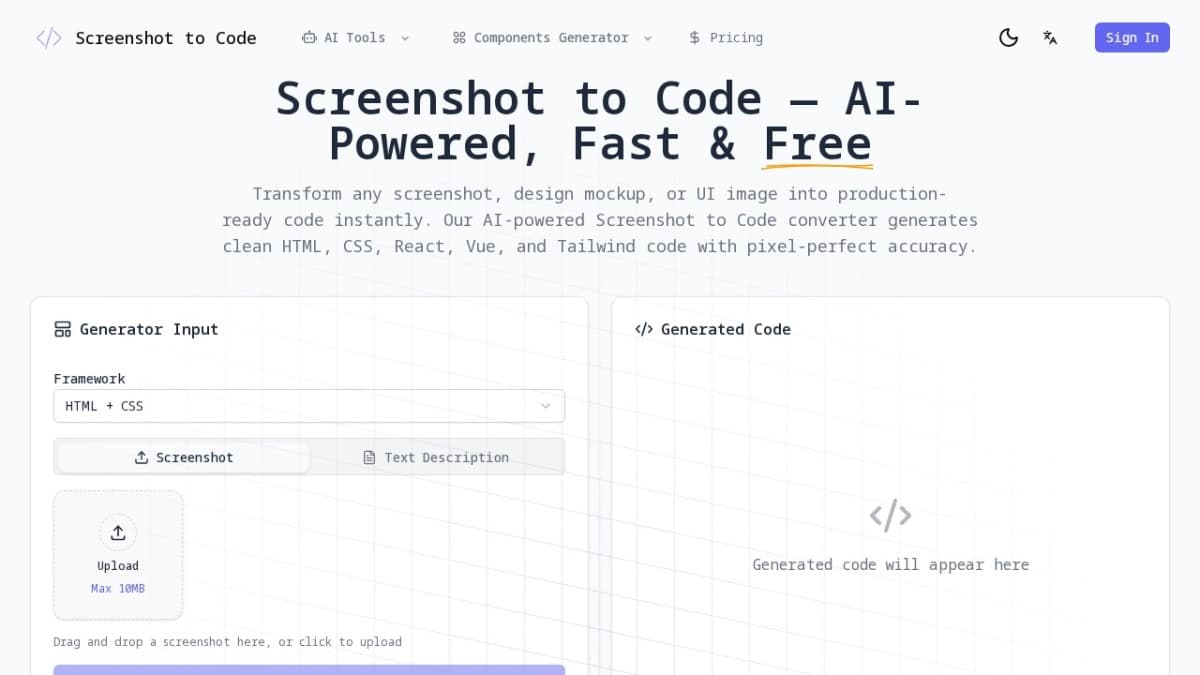Select the Screenshot input mode
1200x675 pixels.
click(x=183, y=457)
